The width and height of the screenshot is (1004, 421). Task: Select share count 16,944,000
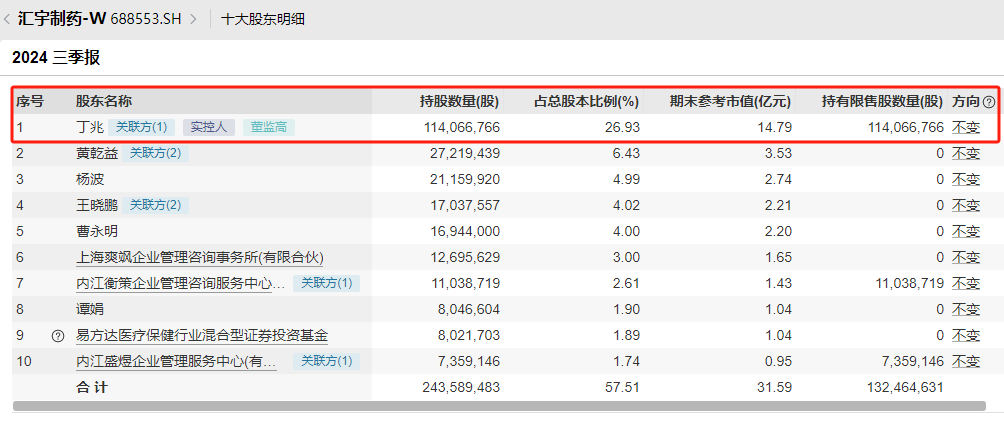pos(465,231)
